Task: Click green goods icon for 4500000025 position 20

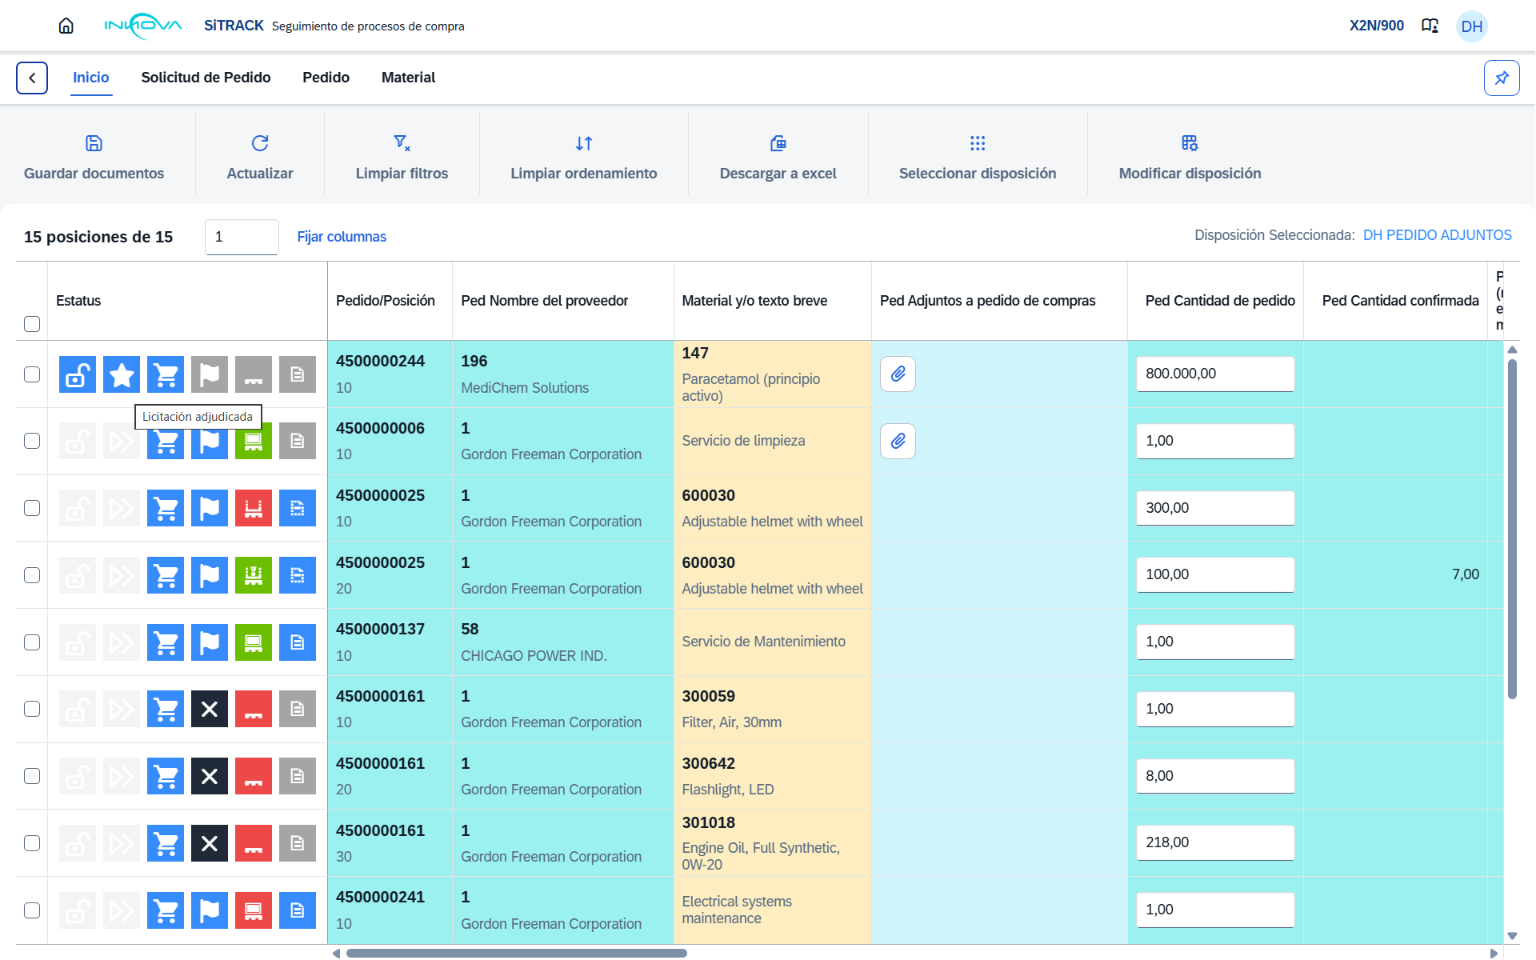Action: click(254, 575)
